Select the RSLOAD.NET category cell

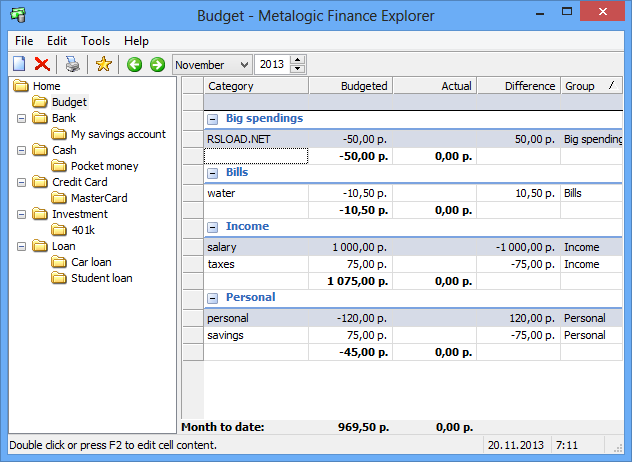click(x=256, y=139)
